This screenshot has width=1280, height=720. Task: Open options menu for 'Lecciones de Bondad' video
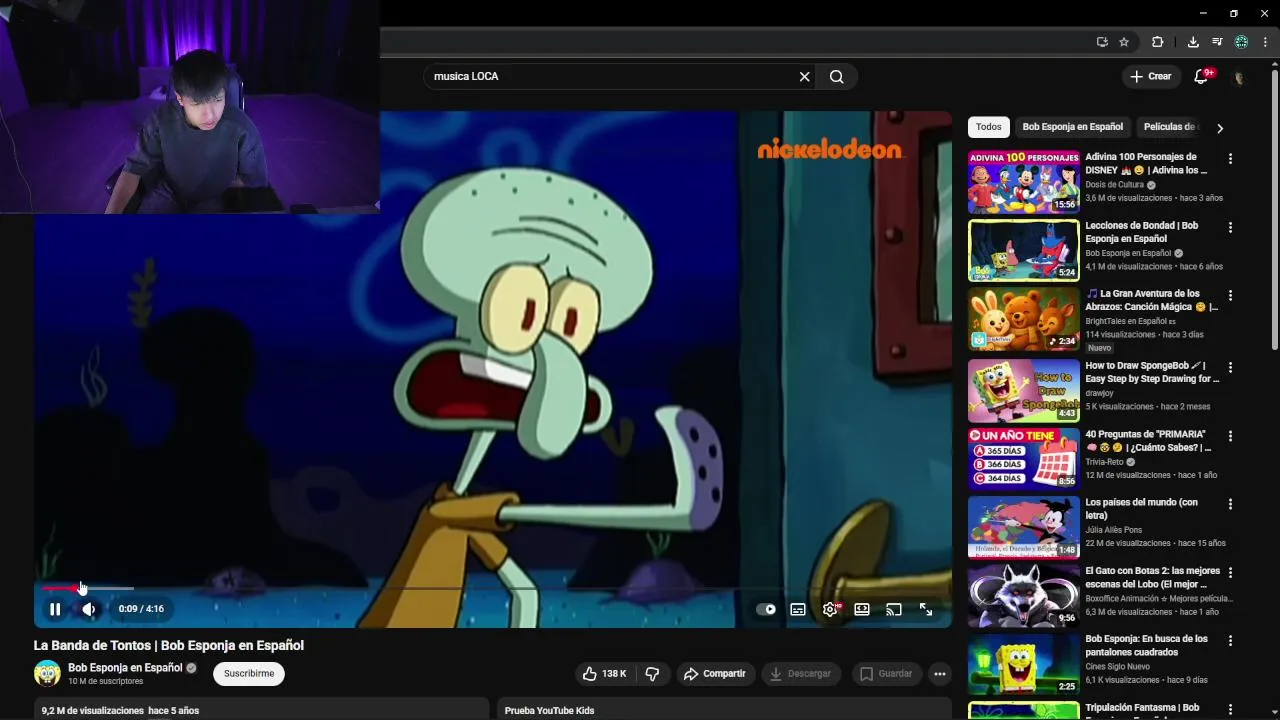(1230, 227)
